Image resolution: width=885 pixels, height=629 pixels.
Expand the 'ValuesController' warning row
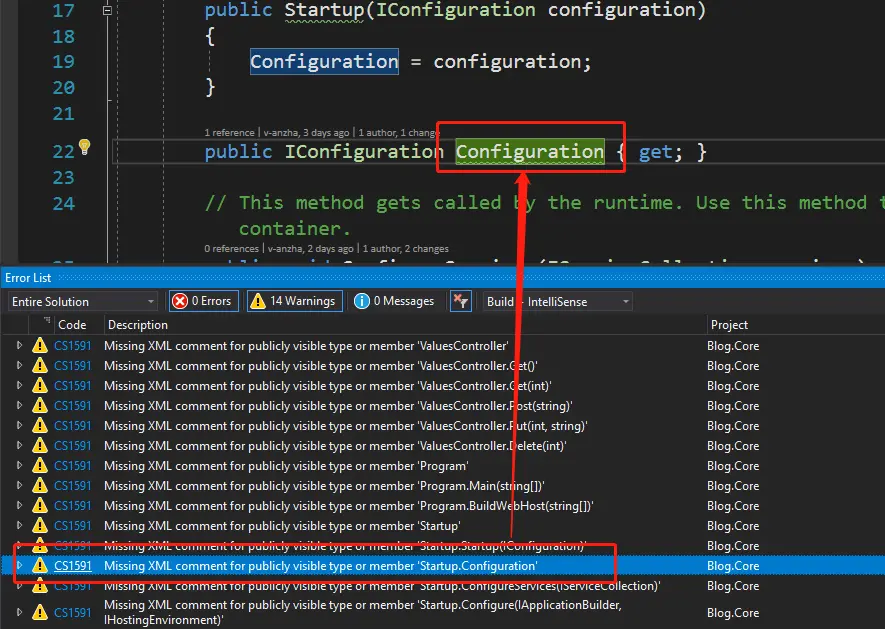pyautogui.click(x=19, y=345)
